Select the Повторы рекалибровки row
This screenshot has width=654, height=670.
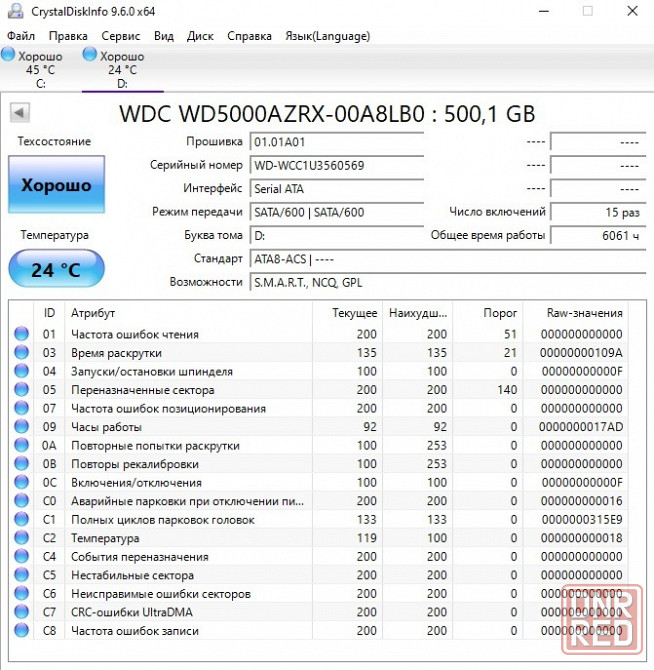pyautogui.click(x=318, y=464)
